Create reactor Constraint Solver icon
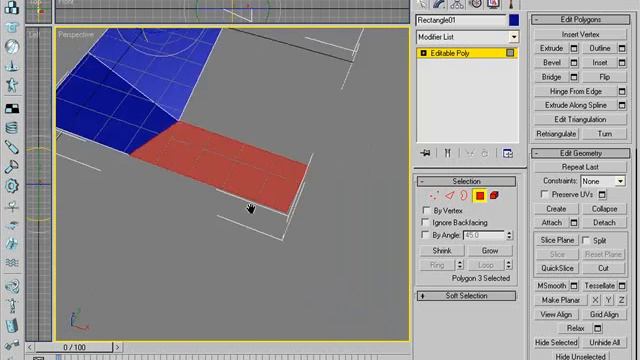 tap(12, 286)
